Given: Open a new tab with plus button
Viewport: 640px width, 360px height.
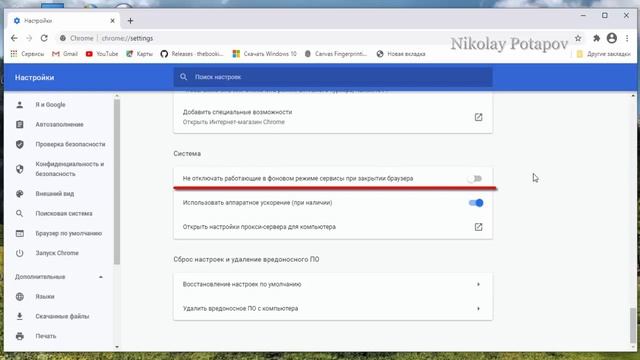Looking at the screenshot, I should (x=130, y=21).
